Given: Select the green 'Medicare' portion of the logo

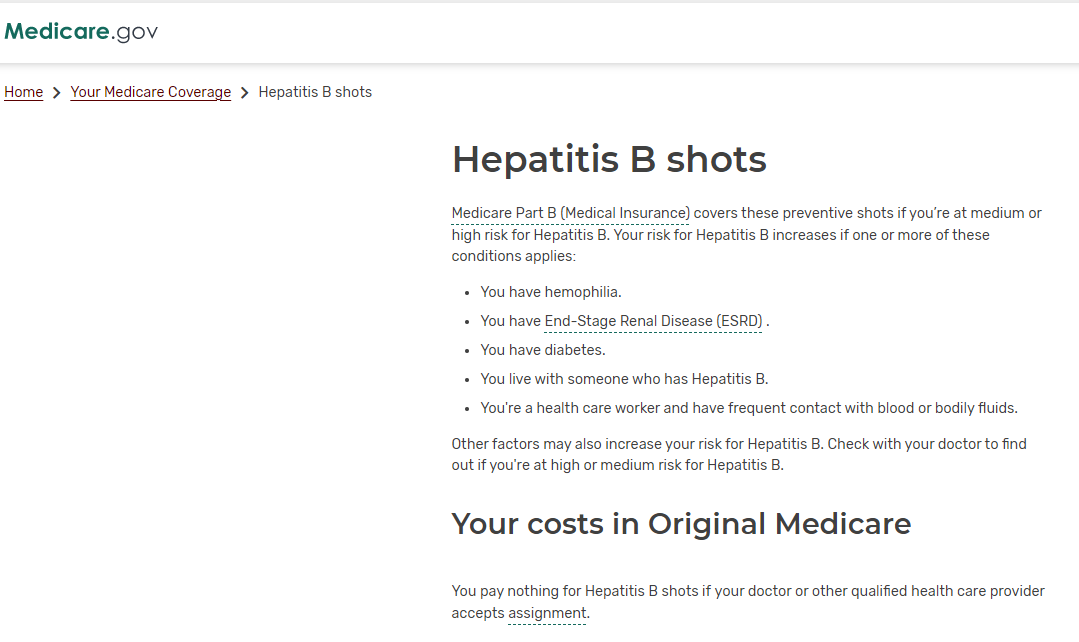Looking at the screenshot, I should [55, 31].
